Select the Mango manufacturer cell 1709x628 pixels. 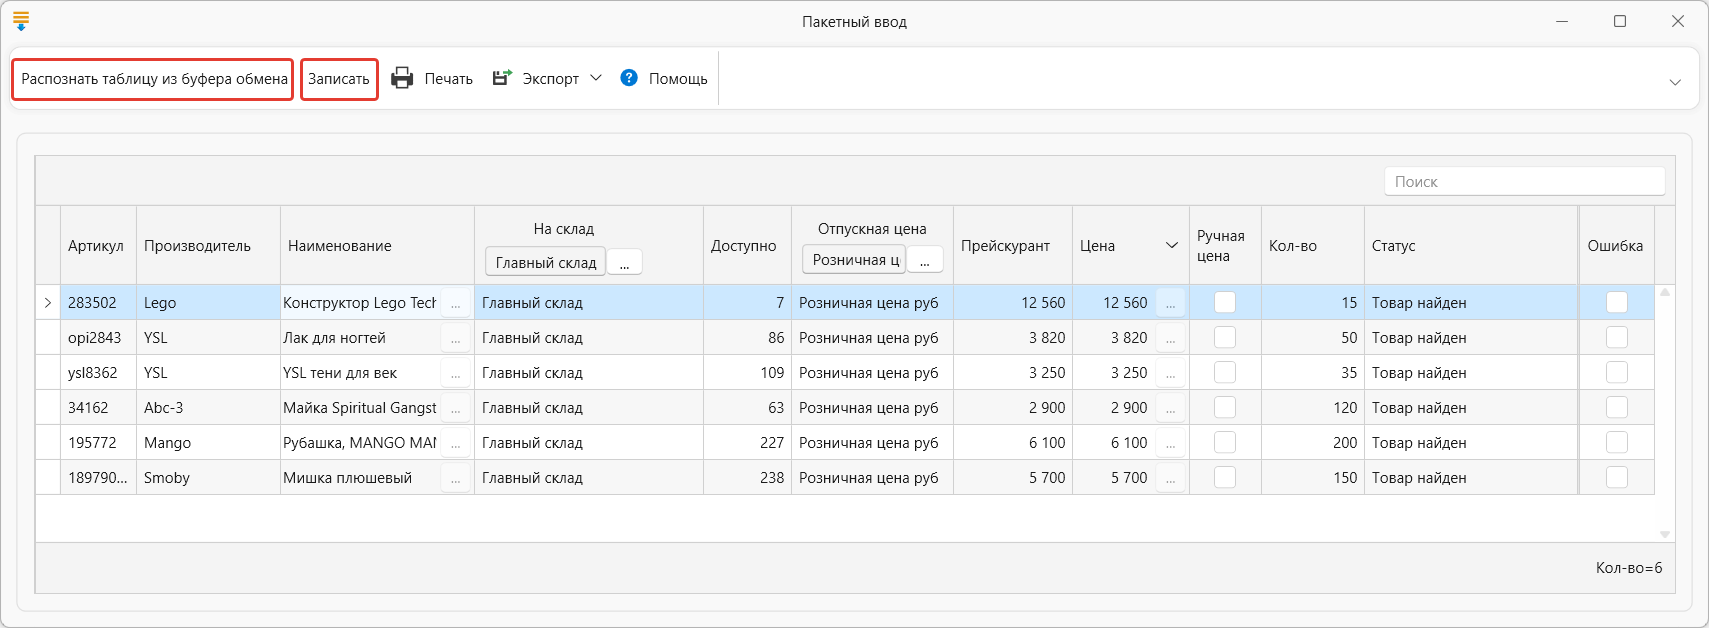click(x=208, y=442)
